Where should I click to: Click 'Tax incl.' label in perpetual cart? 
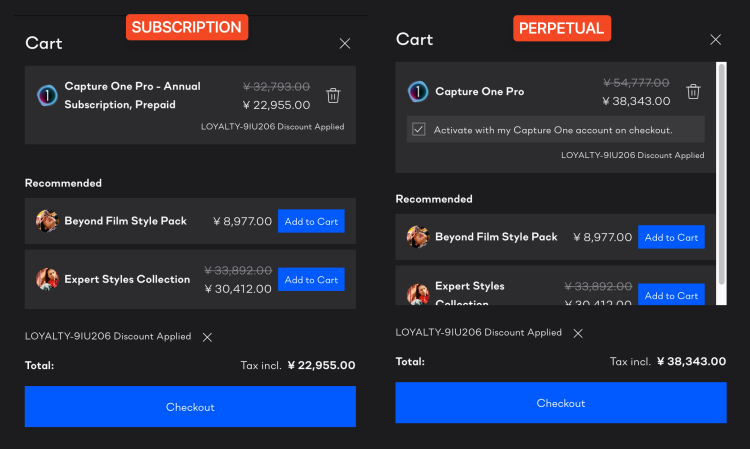pyautogui.click(x=630, y=361)
